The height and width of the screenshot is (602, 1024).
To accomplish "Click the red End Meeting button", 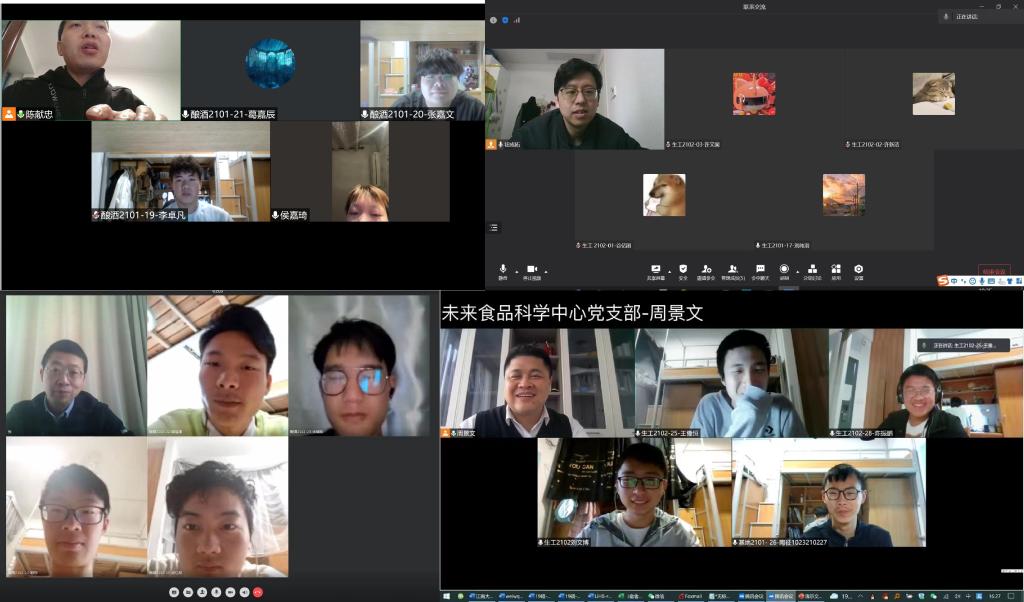I will [x=993, y=270].
